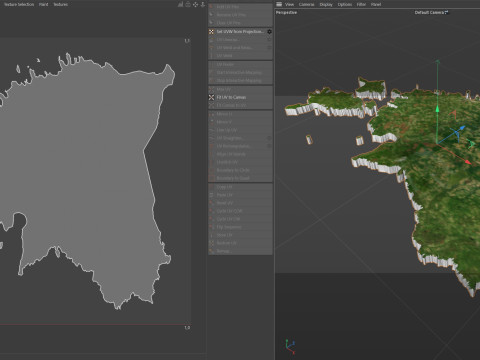Open the Textures menu in UV editor
This screenshot has width=480, height=360.
pos(61,4)
